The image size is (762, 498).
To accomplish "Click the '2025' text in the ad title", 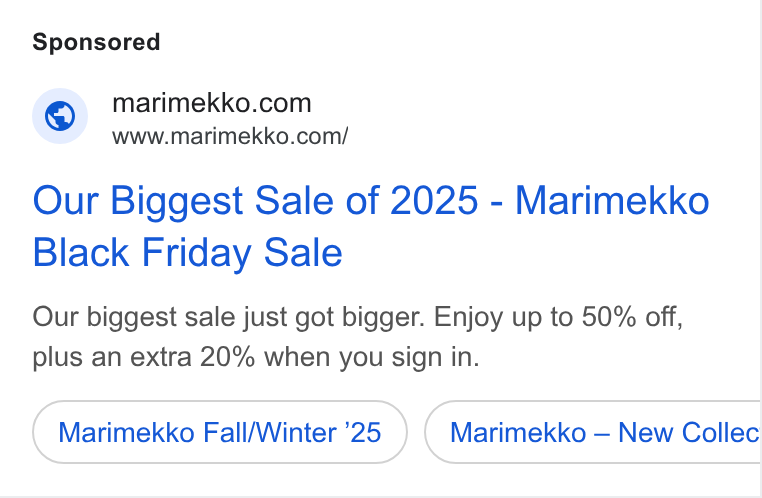I will coord(434,200).
